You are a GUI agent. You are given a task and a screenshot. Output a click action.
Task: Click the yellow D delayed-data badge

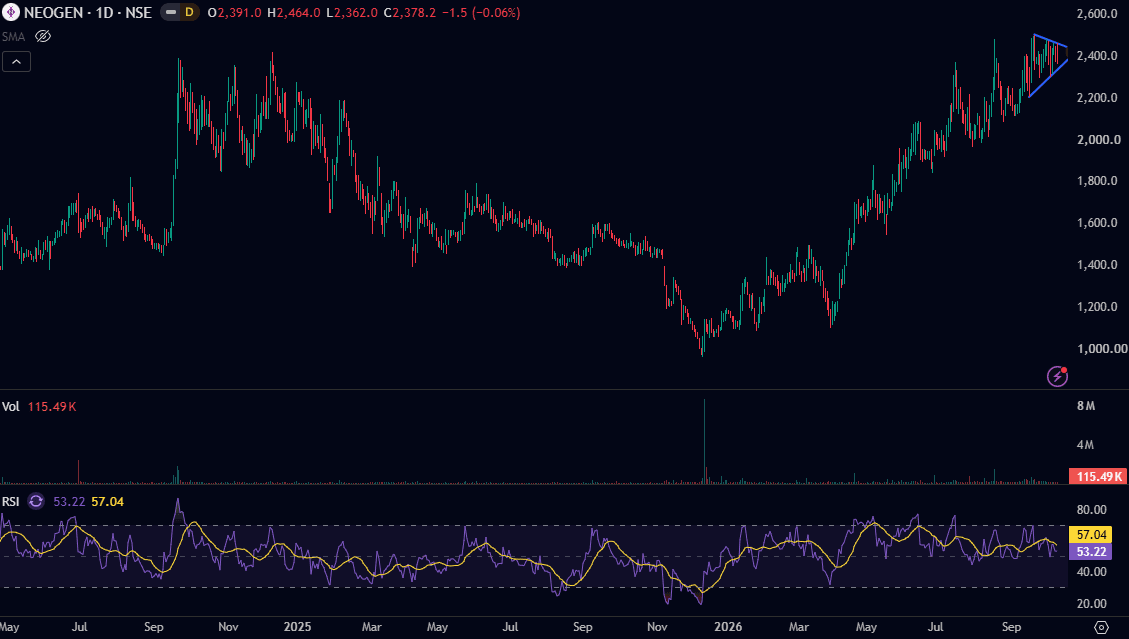189,12
